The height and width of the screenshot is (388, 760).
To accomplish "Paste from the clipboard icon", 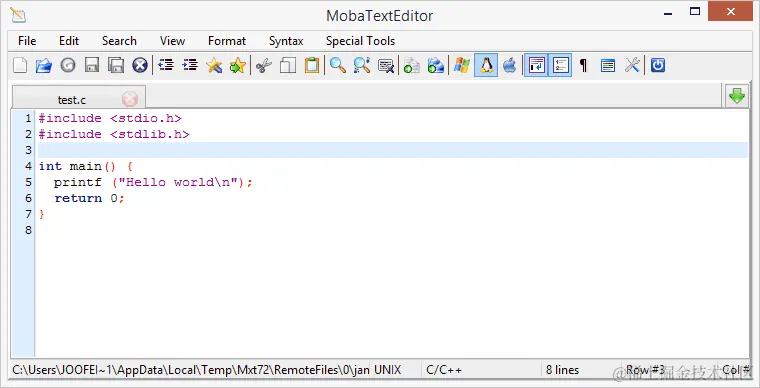I will click(x=312, y=65).
